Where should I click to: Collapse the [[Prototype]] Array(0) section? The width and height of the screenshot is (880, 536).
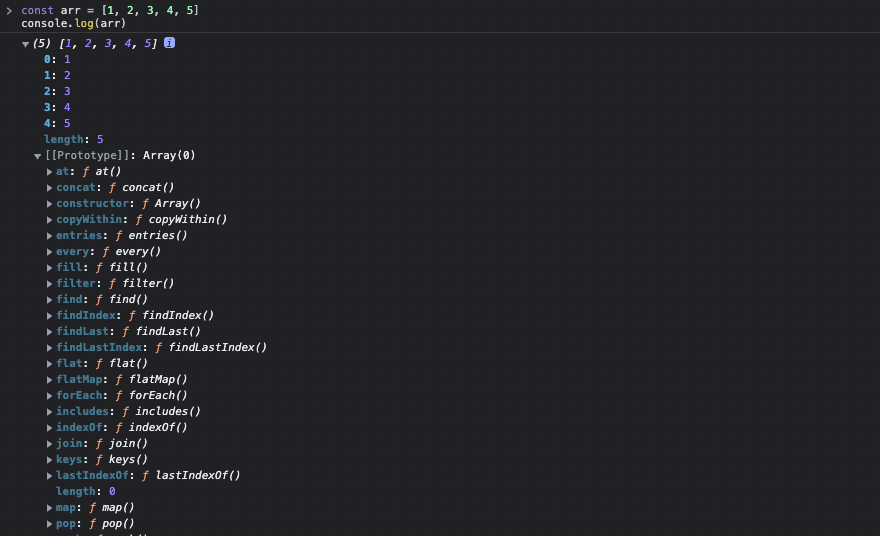(x=38, y=156)
